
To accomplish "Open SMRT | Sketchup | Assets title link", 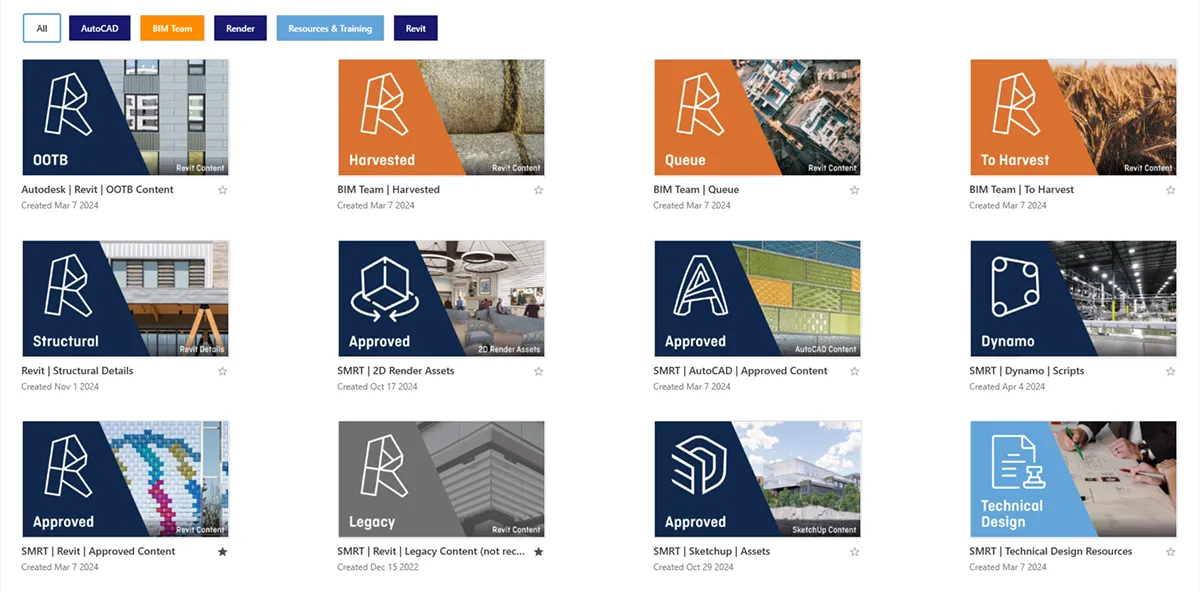I will [712, 552].
